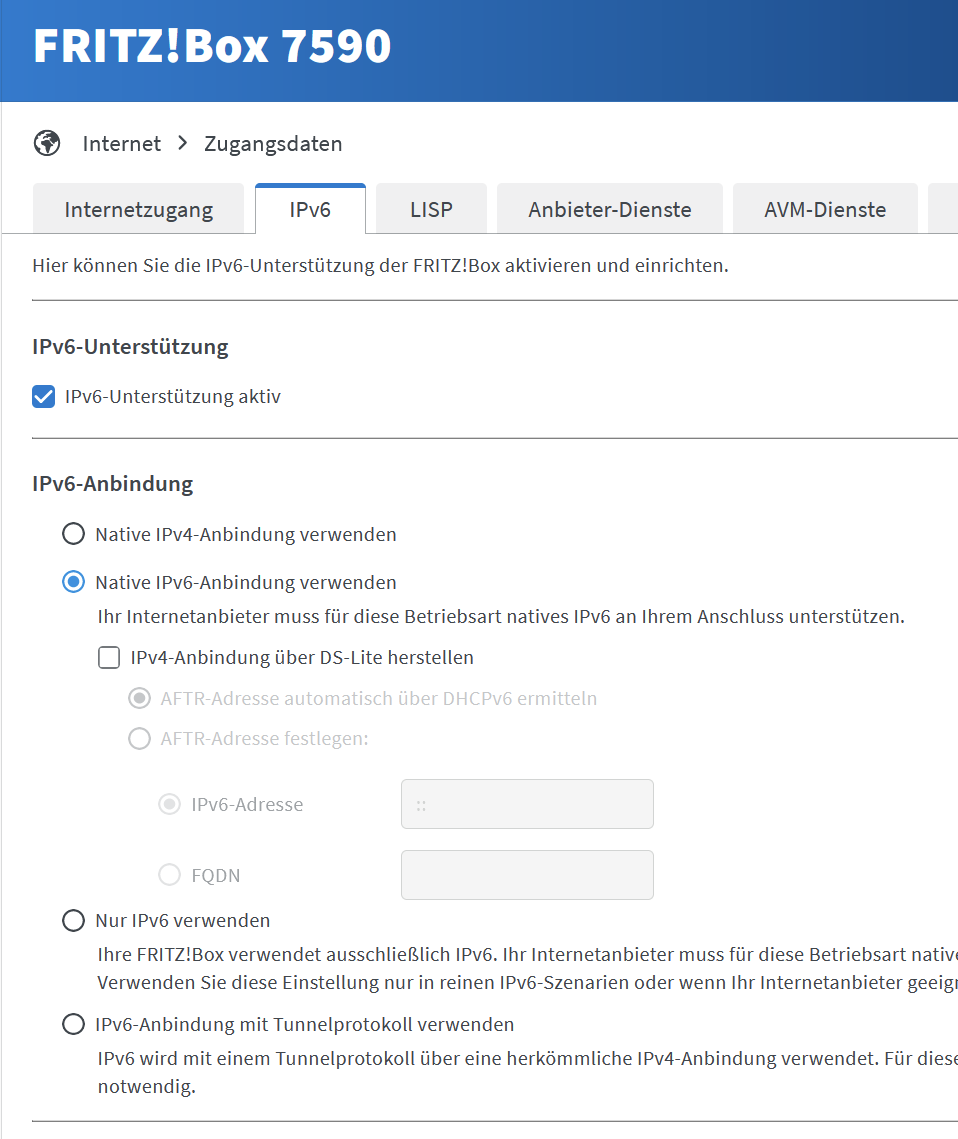Screen dimensions: 958x1139
Task: Select Native IPv4-Anbindung verwenden radio button
Action: click(73, 534)
